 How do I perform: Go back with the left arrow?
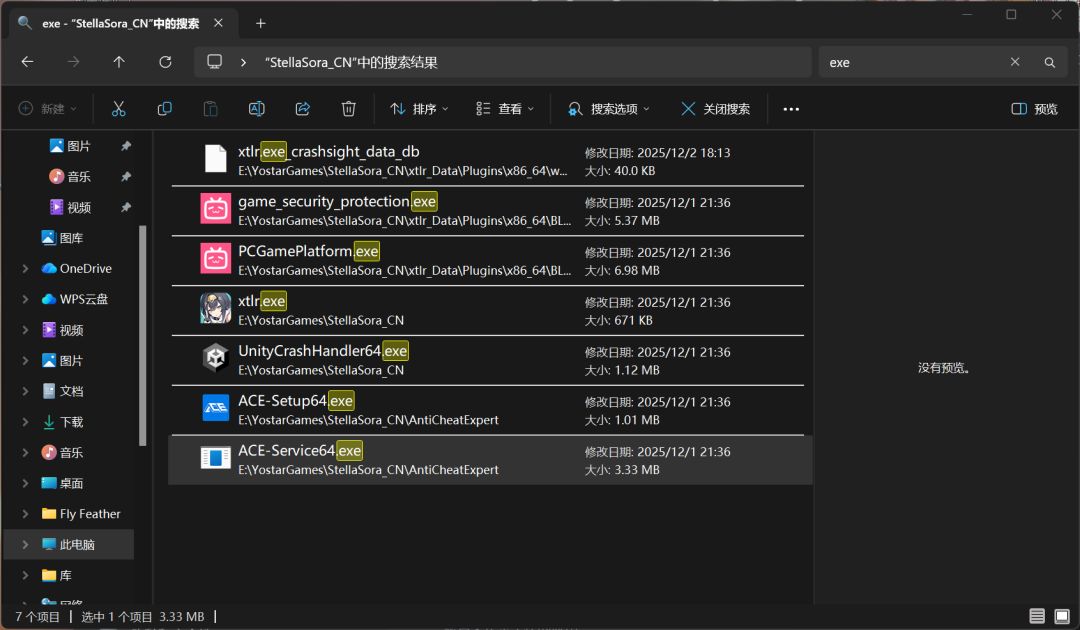click(x=28, y=62)
